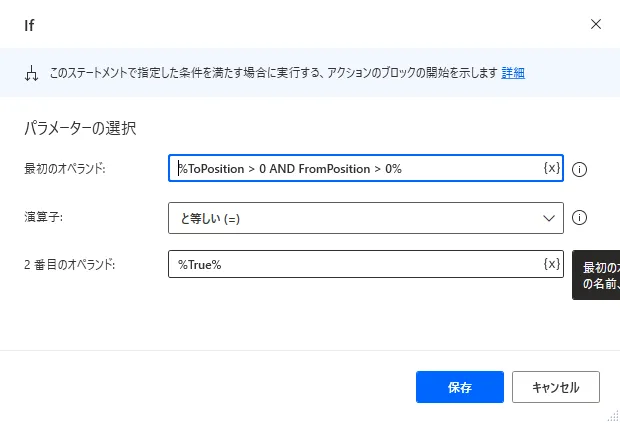Click the 演算子 label
Screen dimensions: 620x423
click(x=43, y=216)
